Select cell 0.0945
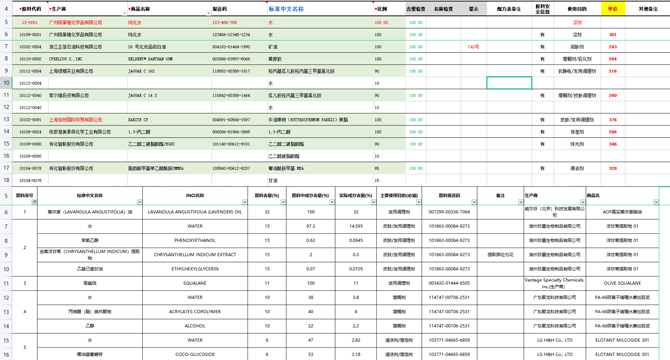This screenshot has width=670, height=360. 356,240
